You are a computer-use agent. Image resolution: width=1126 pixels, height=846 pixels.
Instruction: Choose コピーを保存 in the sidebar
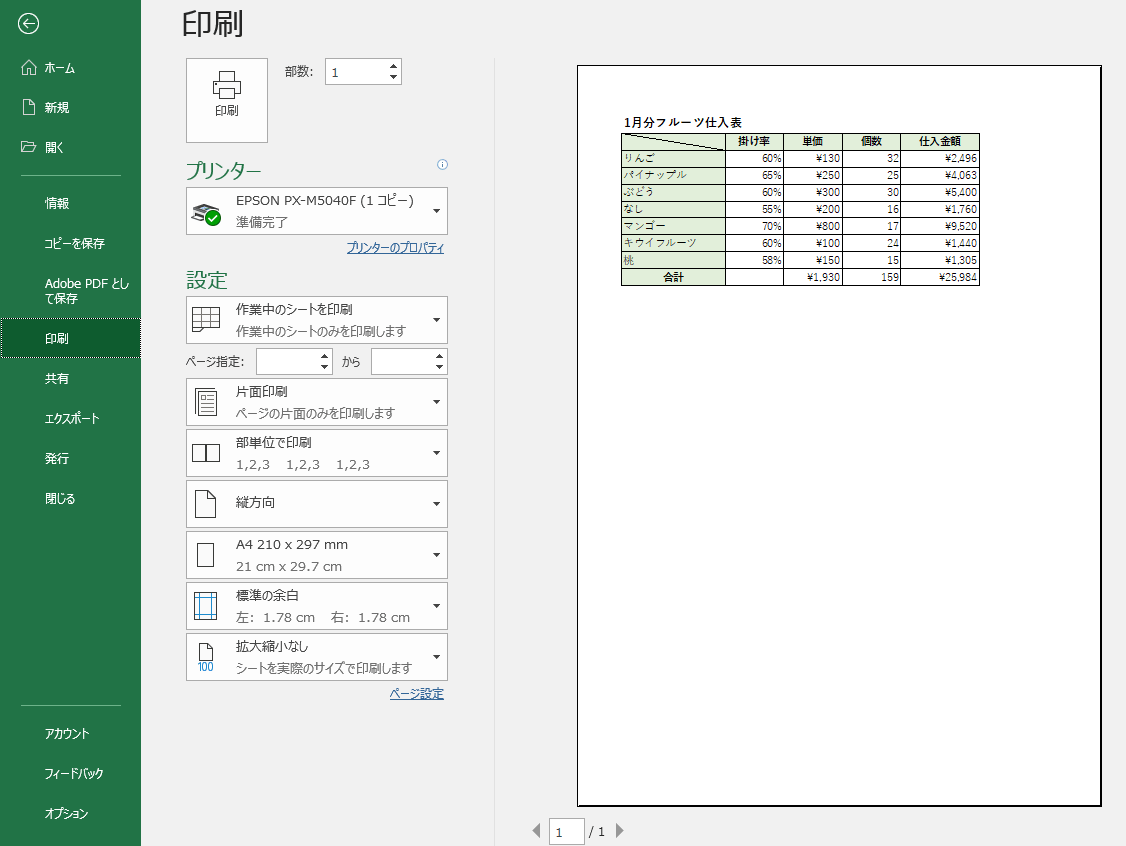click(70, 243)
